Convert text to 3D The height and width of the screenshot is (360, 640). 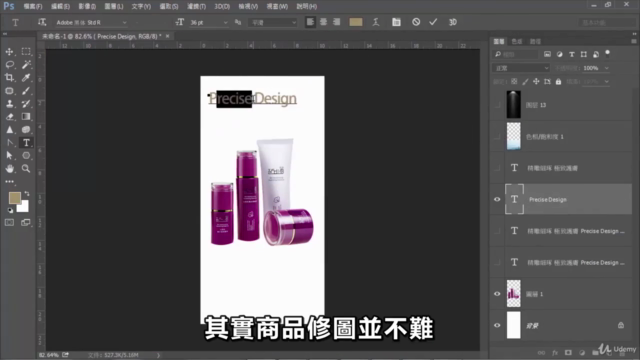(x=453, y=22)
